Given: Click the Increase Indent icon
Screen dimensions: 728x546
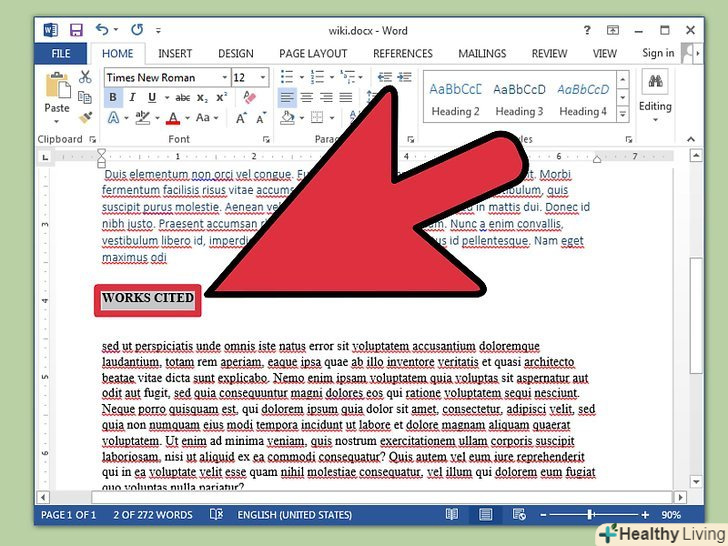Looking at the screenshot, I should click(404, 77).
